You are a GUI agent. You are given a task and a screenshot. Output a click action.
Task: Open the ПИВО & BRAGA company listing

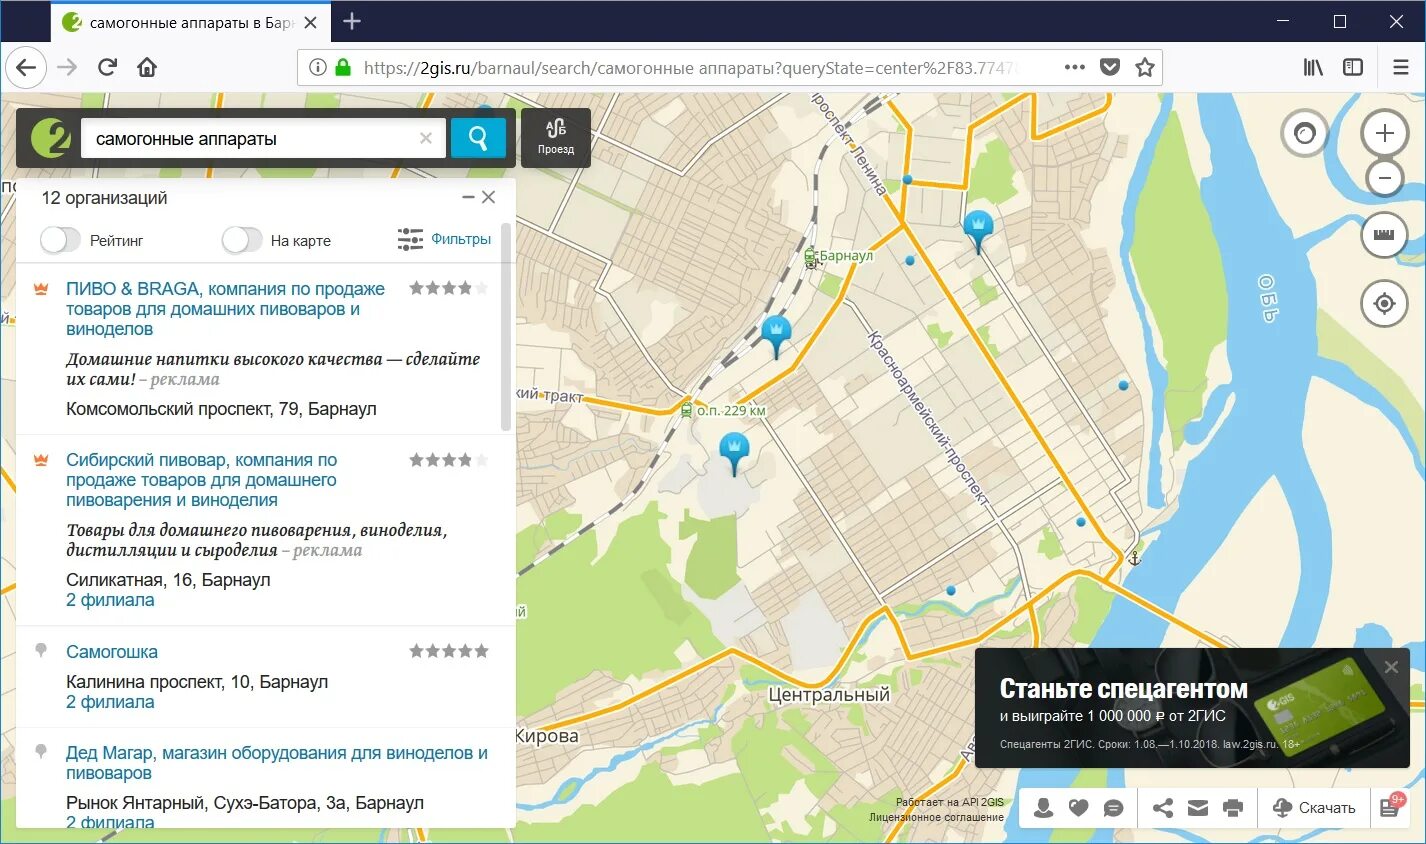225,309
